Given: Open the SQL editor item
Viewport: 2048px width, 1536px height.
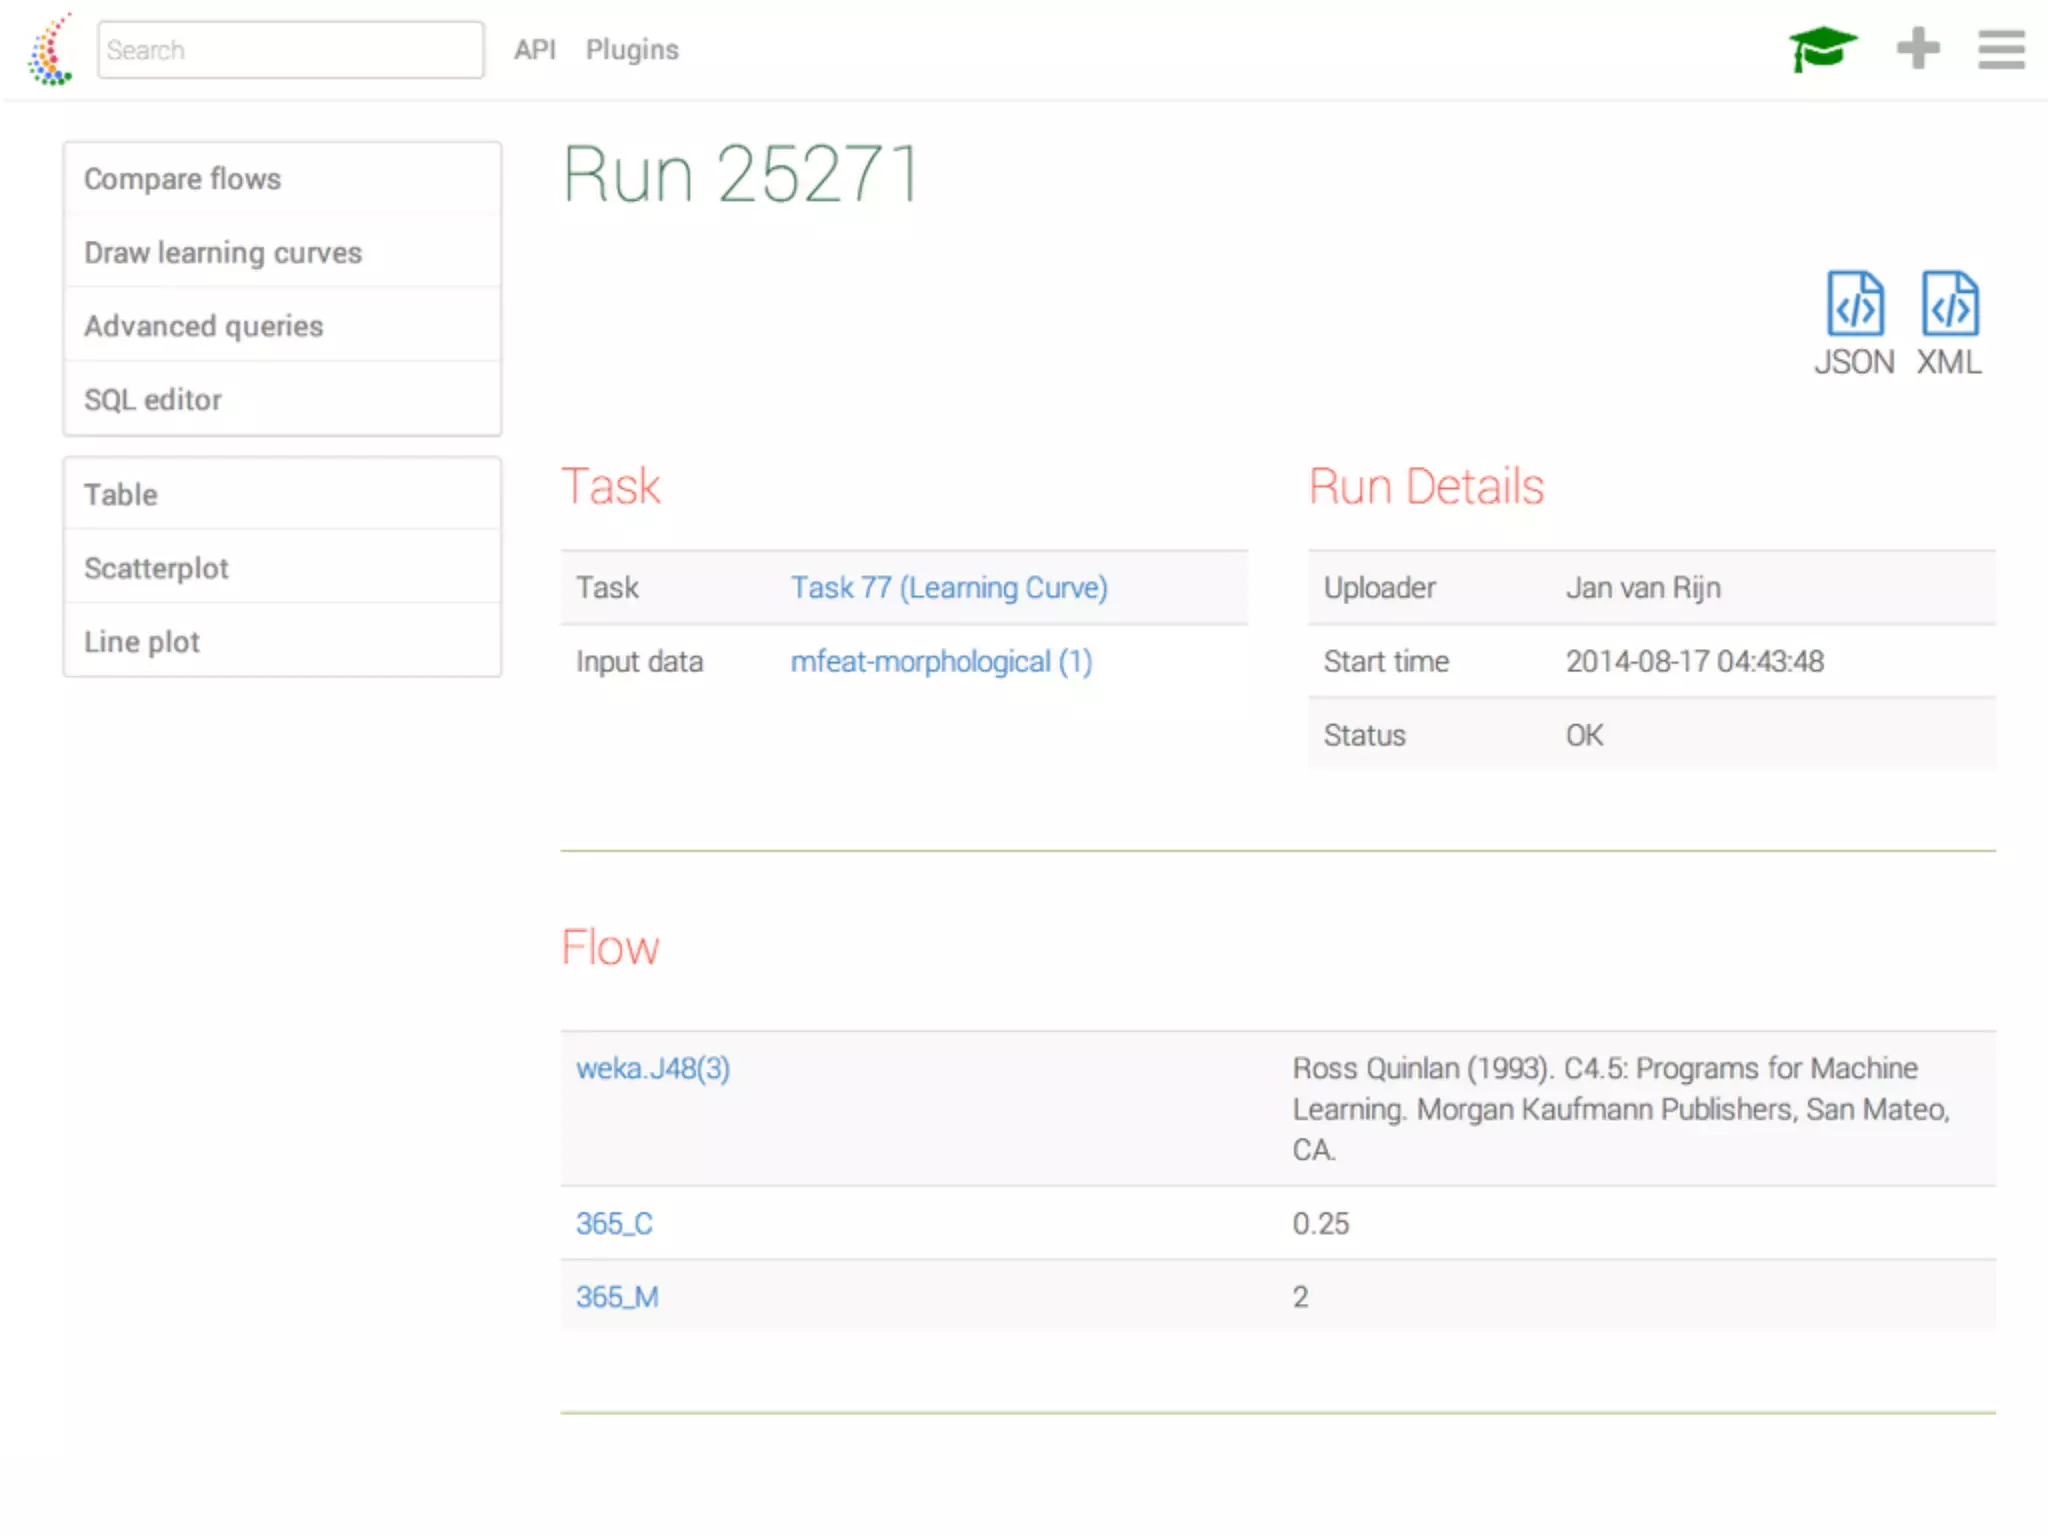Looking at the screenshot, I should [x=153, y=400].
